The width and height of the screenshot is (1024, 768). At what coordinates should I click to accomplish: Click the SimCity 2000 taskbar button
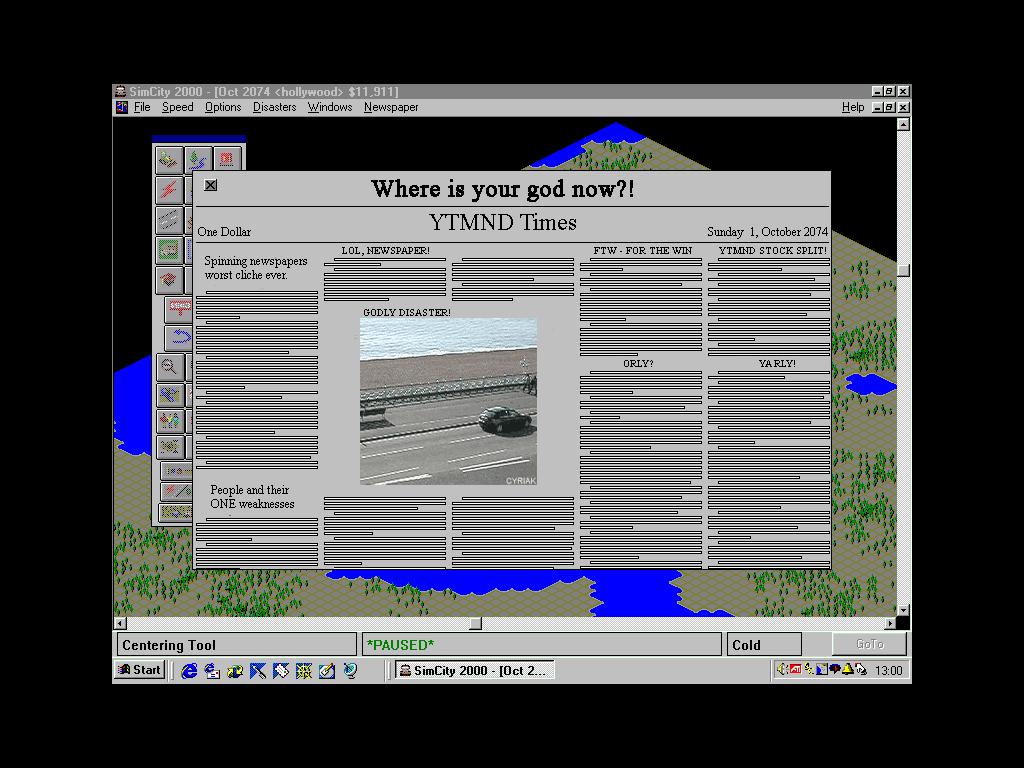tap(475, 671)
